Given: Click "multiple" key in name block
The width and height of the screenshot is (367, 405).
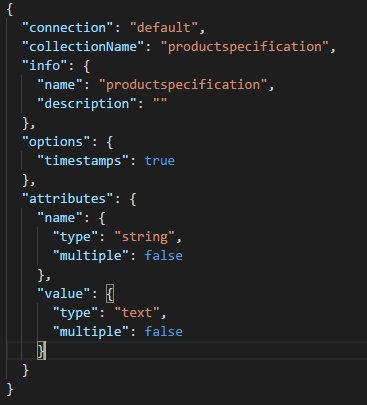Looking at the screenshot, I should pos(91,256).
